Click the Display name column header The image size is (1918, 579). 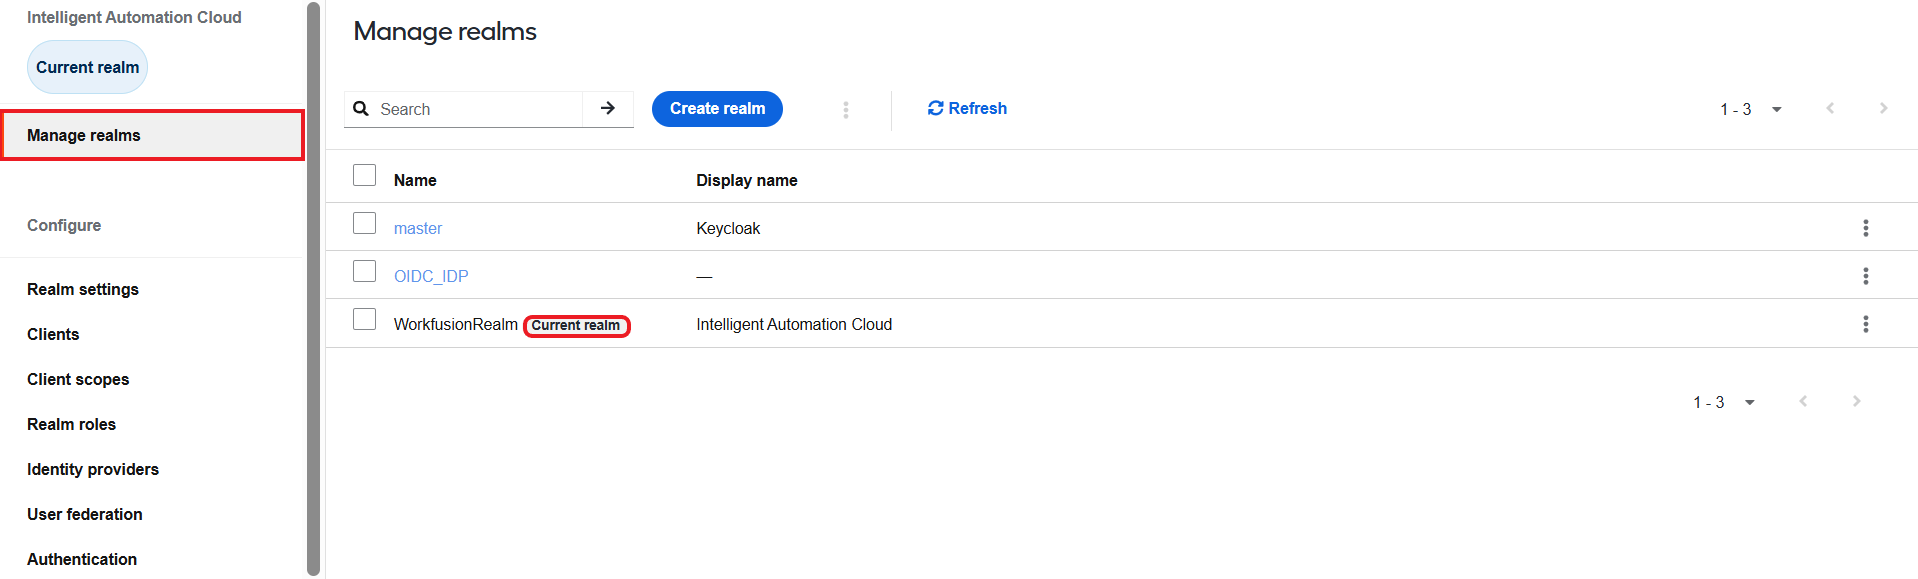click(x=747, y=180)
